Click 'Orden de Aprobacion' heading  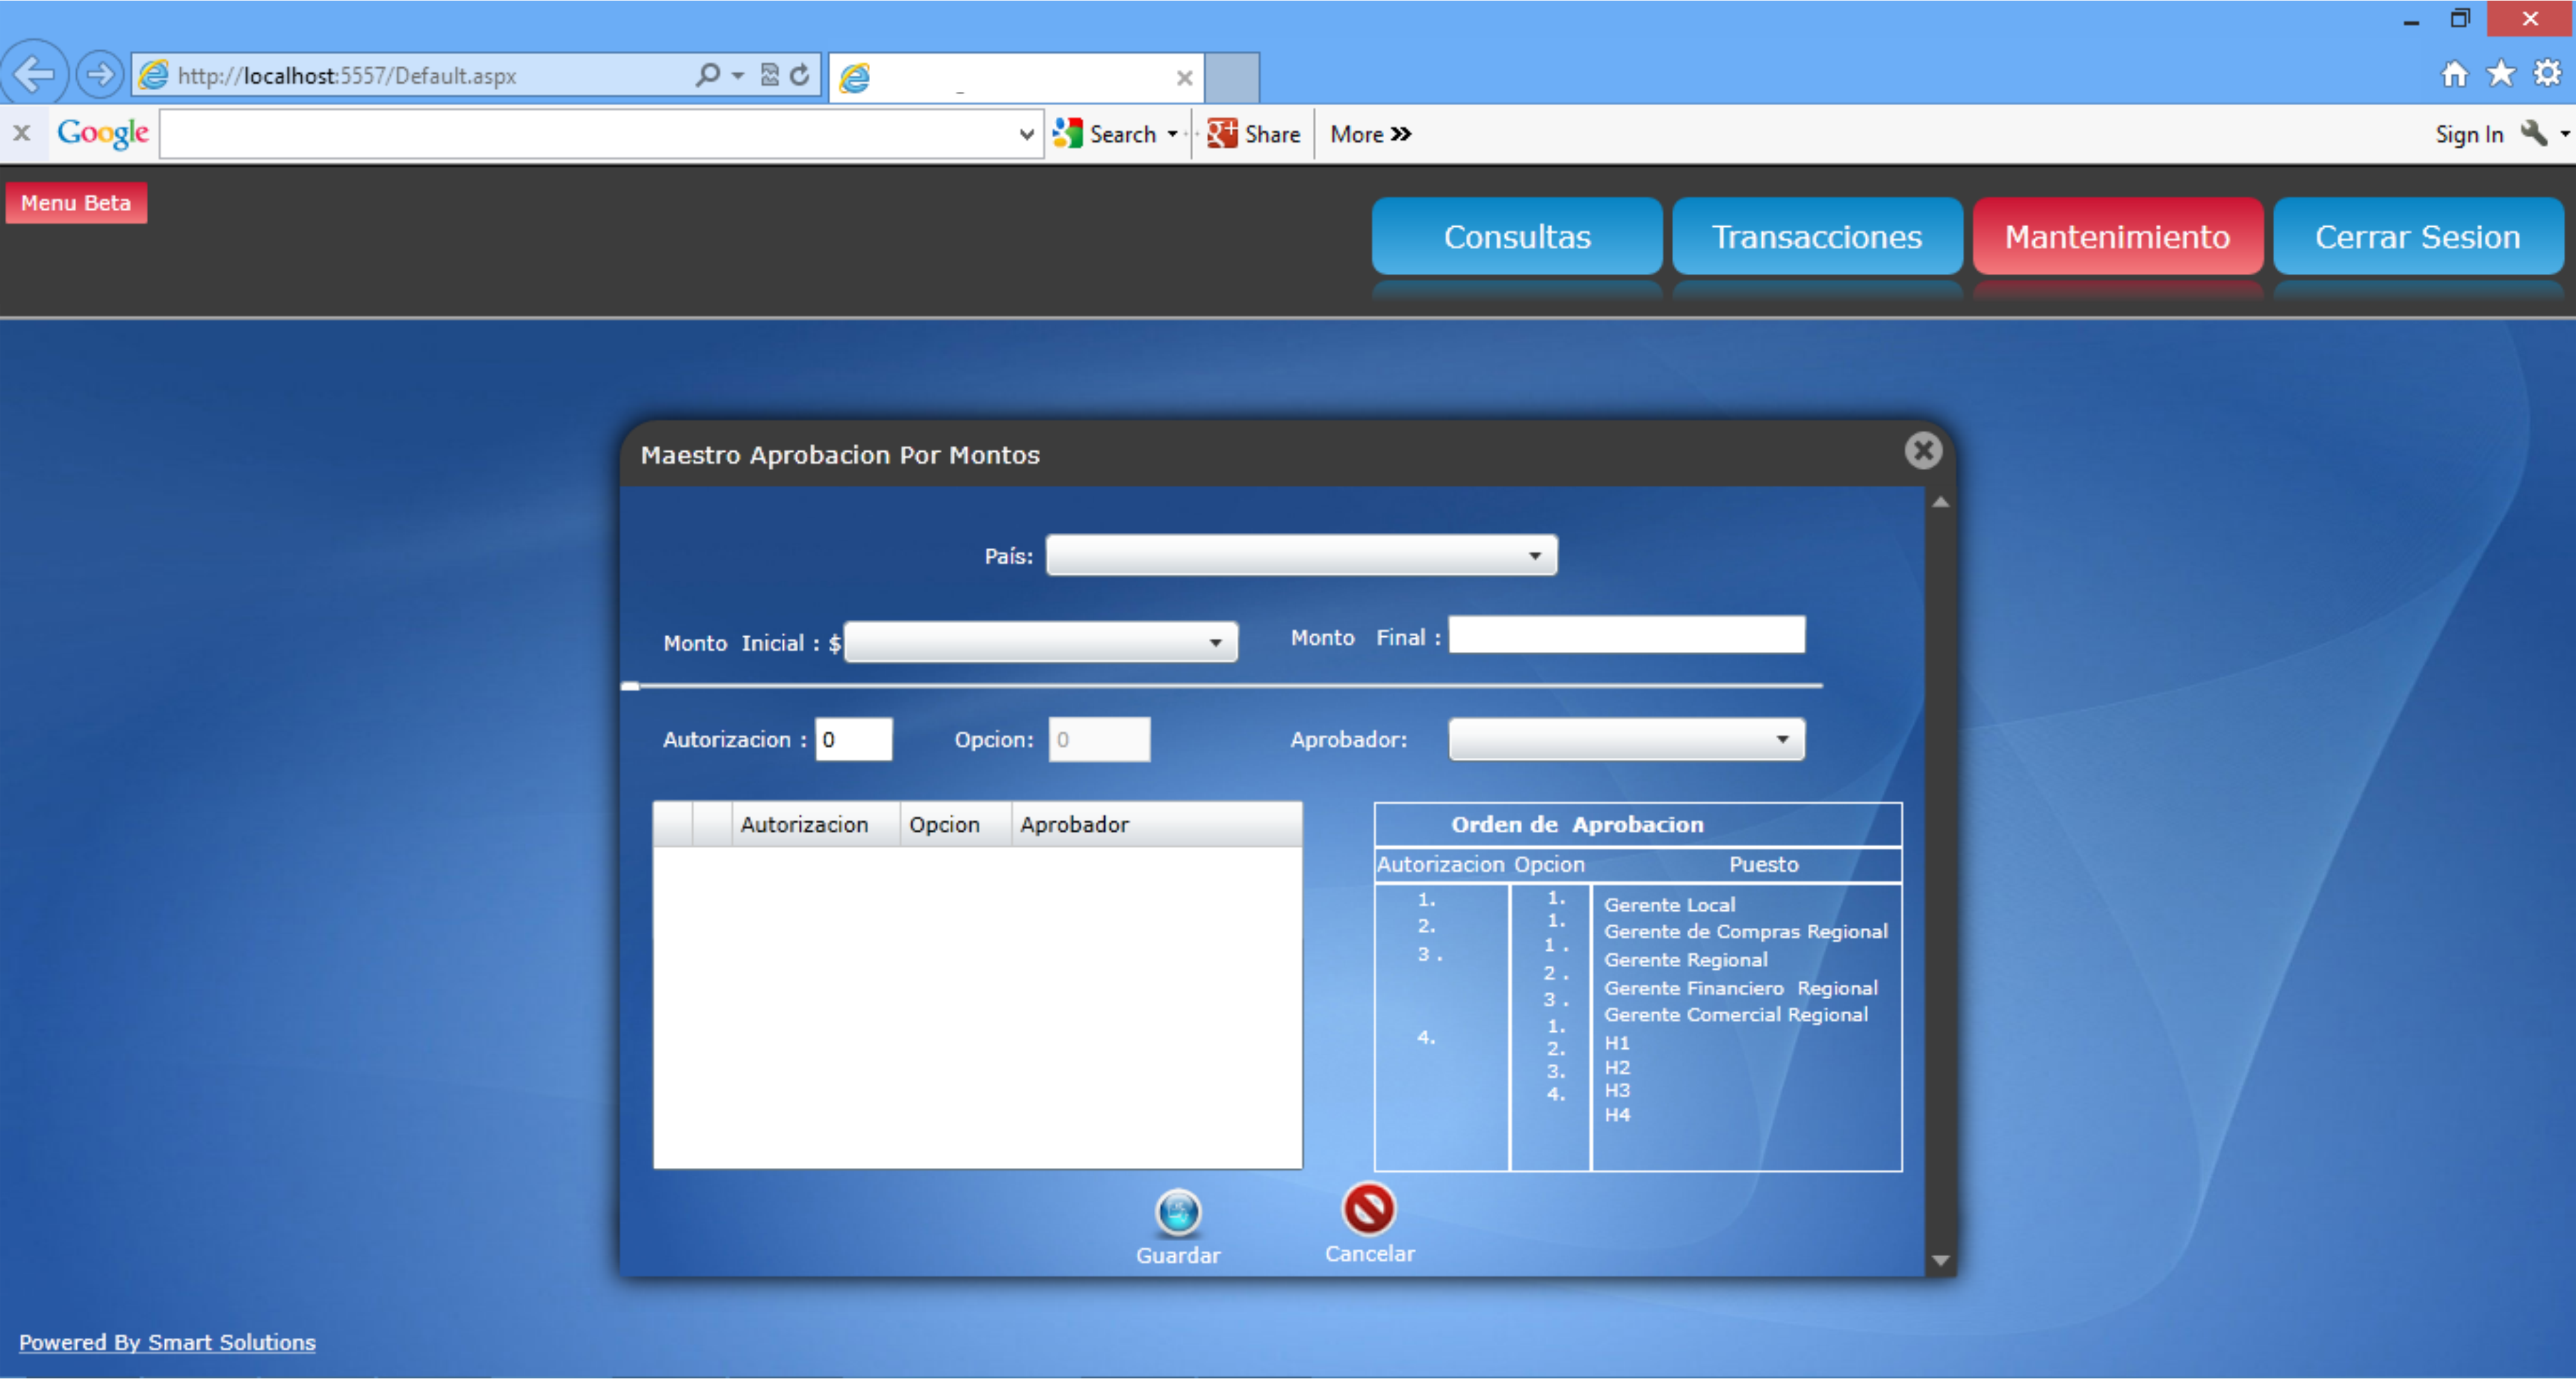tap(1577, 824)
